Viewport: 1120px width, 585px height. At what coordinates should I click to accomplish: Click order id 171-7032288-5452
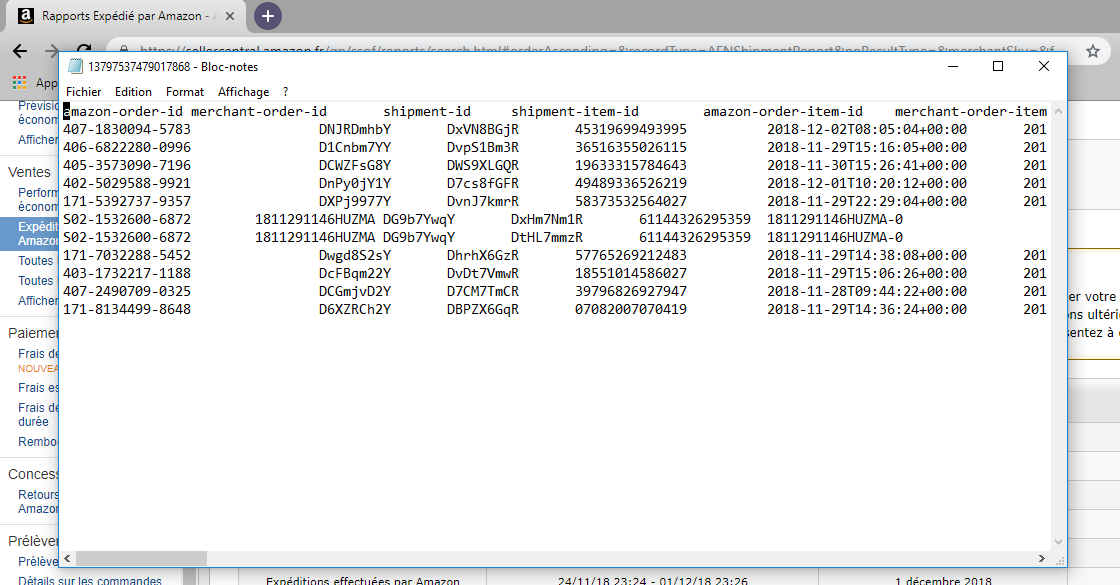tap(126, 255)
